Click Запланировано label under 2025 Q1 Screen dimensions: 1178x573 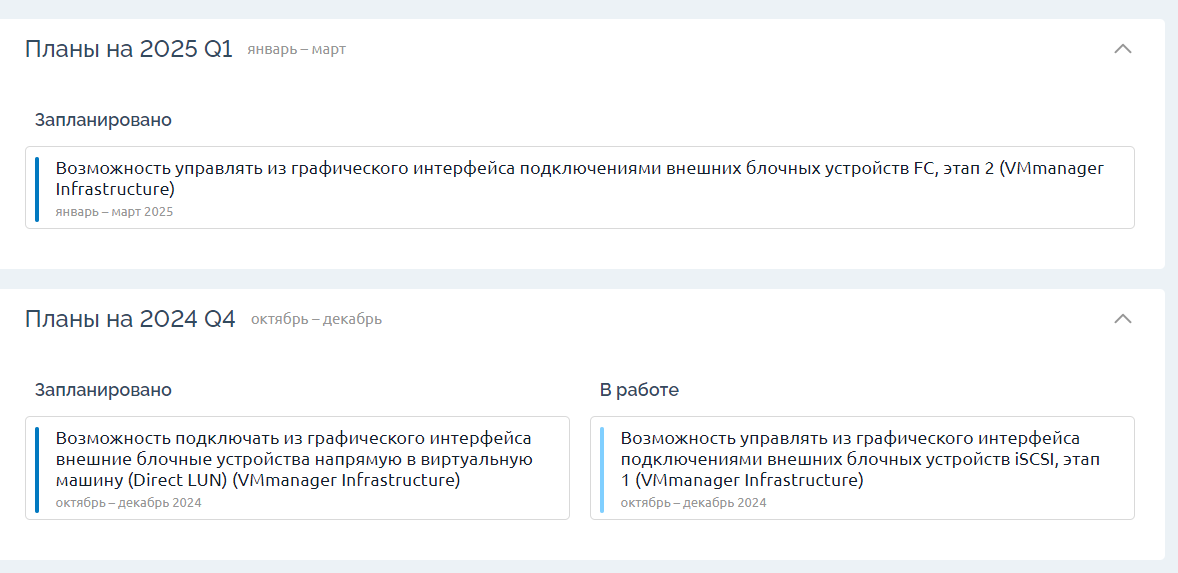tap(103, 120)
